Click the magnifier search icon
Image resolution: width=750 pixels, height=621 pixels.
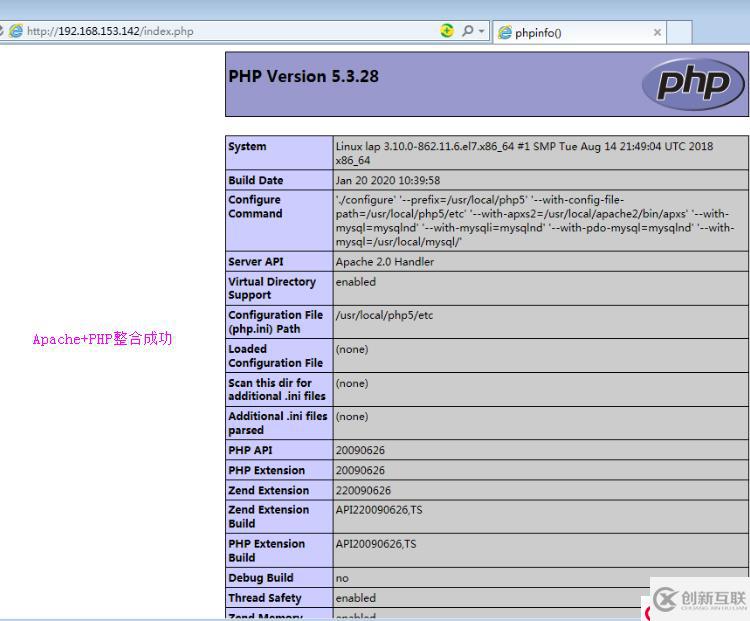[467, 31]
